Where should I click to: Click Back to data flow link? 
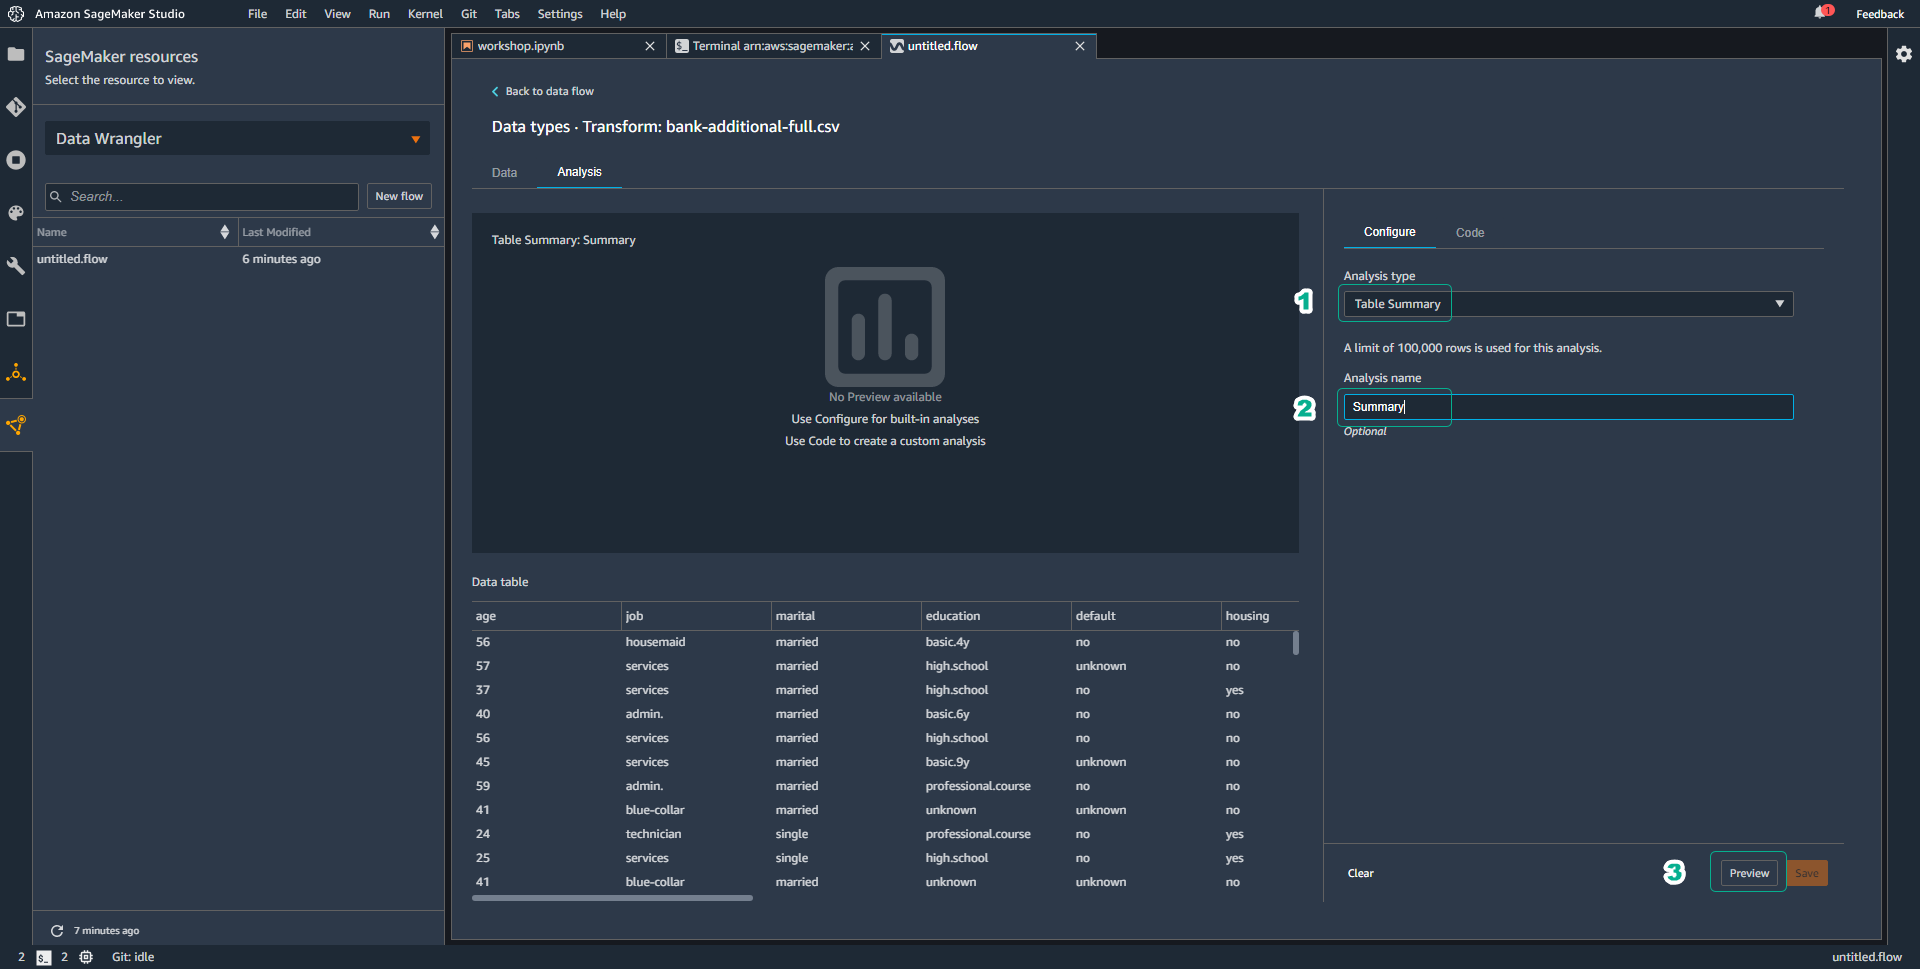pyautogui.click(x=549, y=91)
